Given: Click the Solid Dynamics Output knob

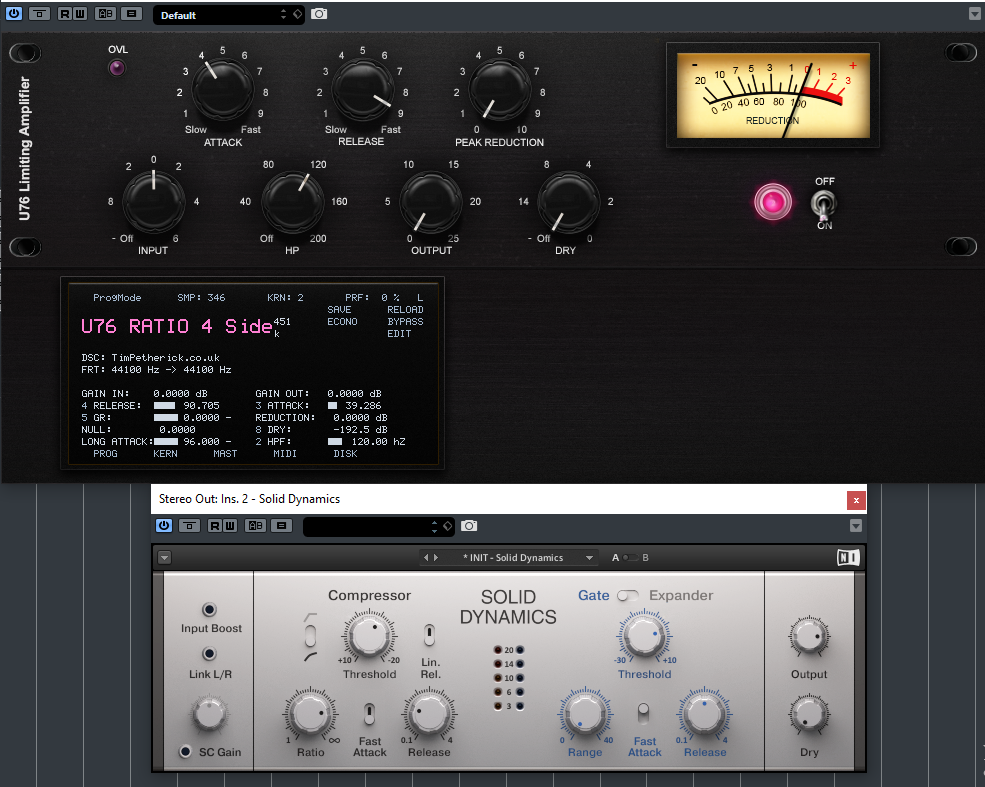Looking at the screenshot, I should pyautogui.click(x=809, y=637).
